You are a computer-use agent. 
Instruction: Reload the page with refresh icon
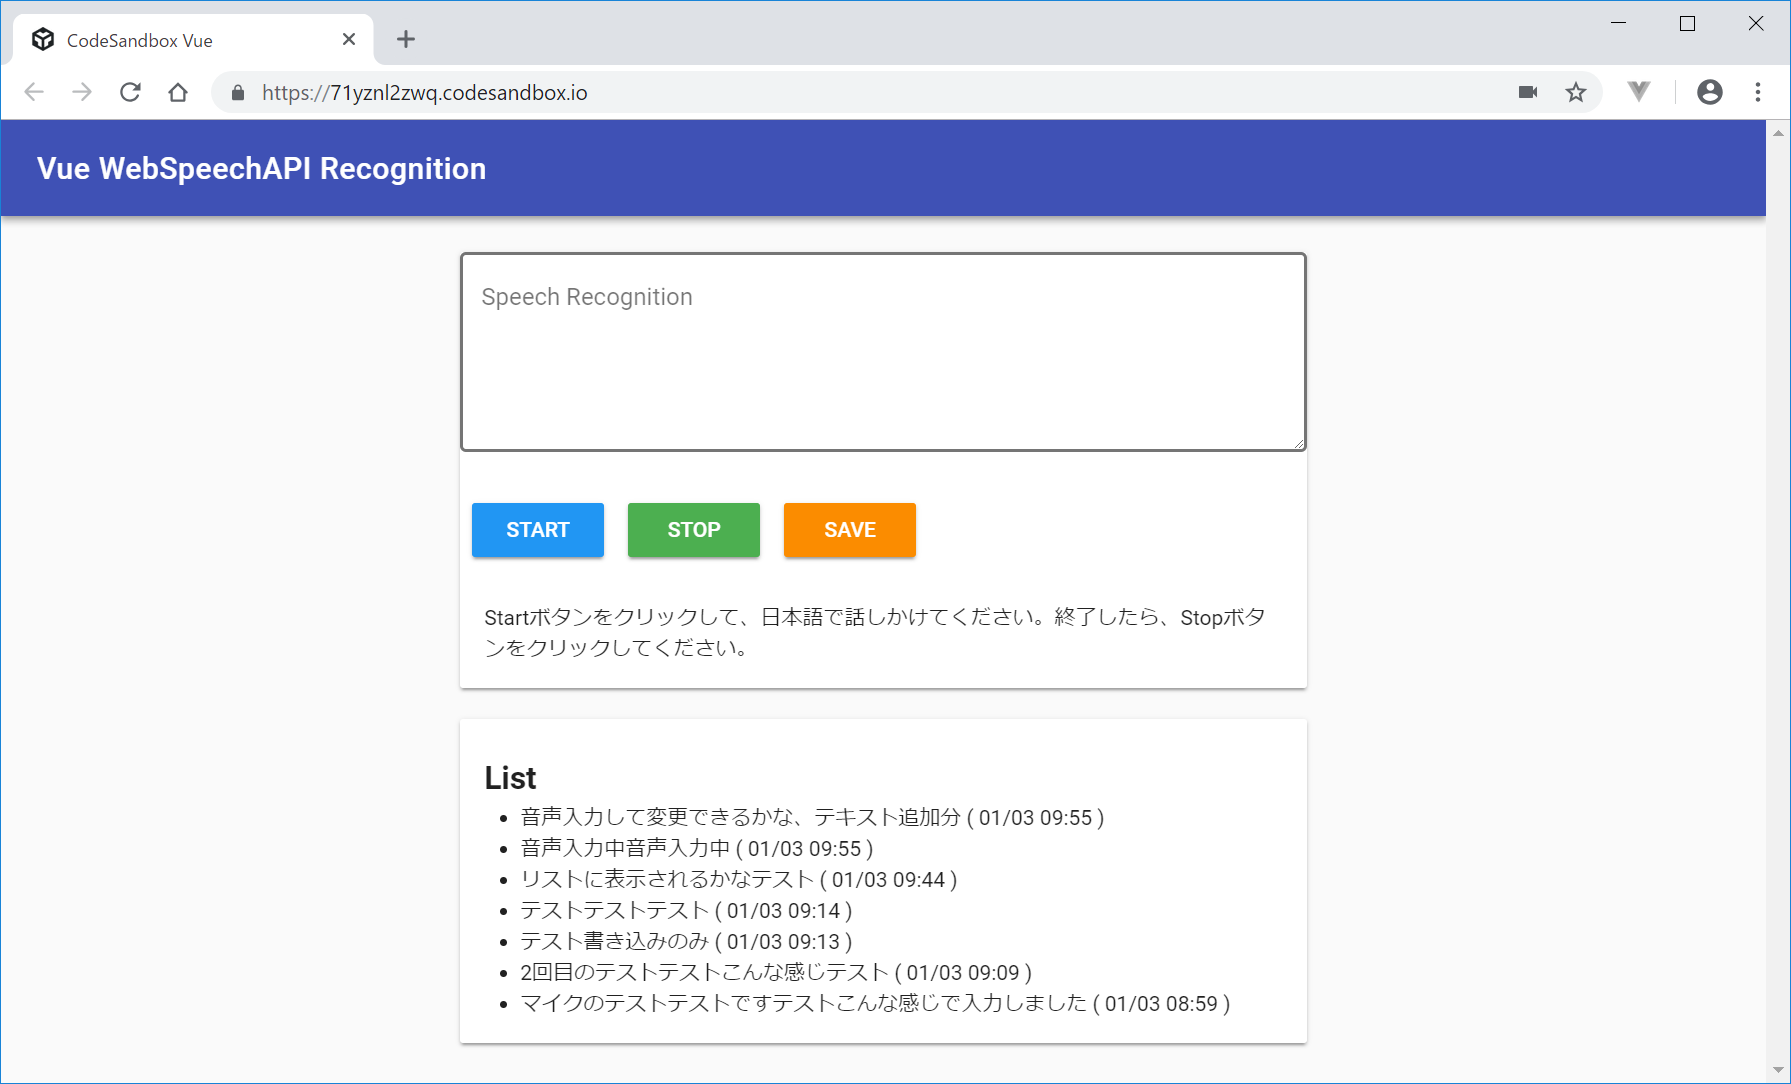(x=130, y=93)
